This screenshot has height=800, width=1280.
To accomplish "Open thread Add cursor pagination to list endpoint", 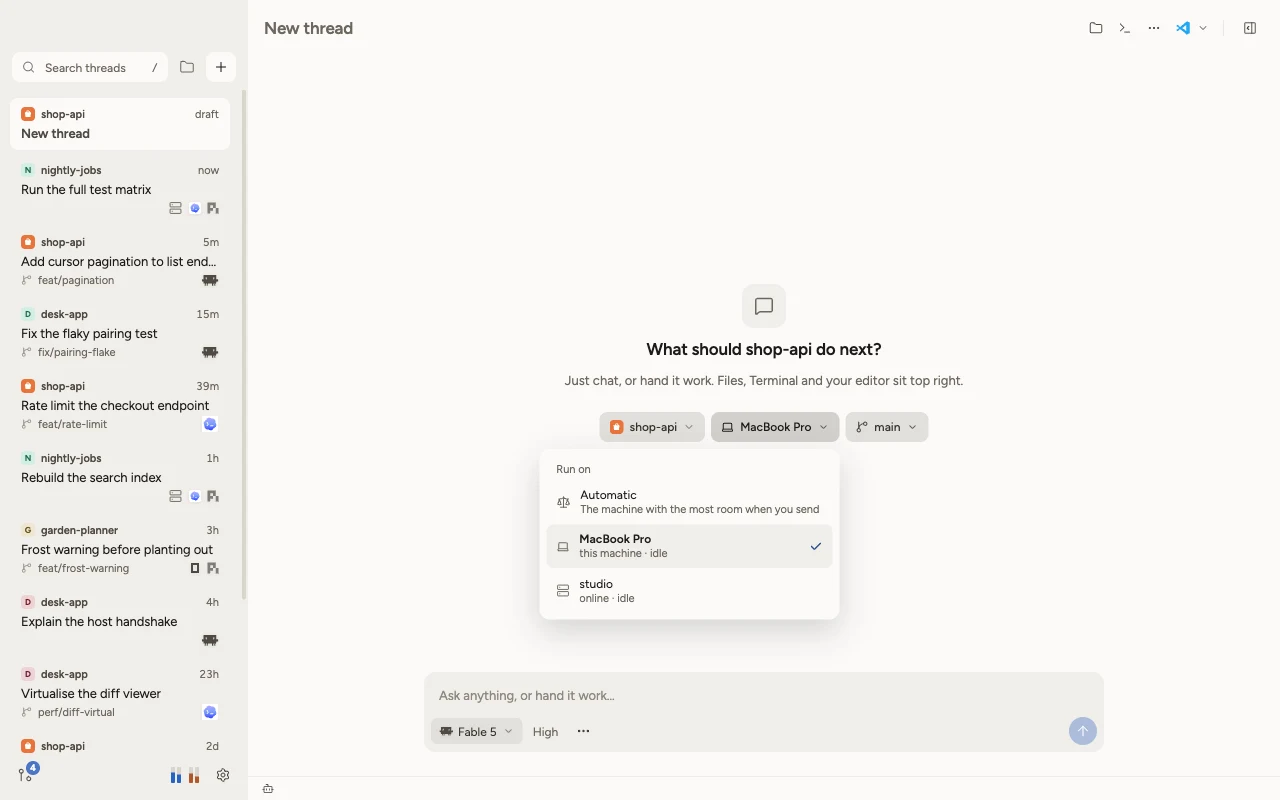I will pyautogui.click(x=120, y=261).
